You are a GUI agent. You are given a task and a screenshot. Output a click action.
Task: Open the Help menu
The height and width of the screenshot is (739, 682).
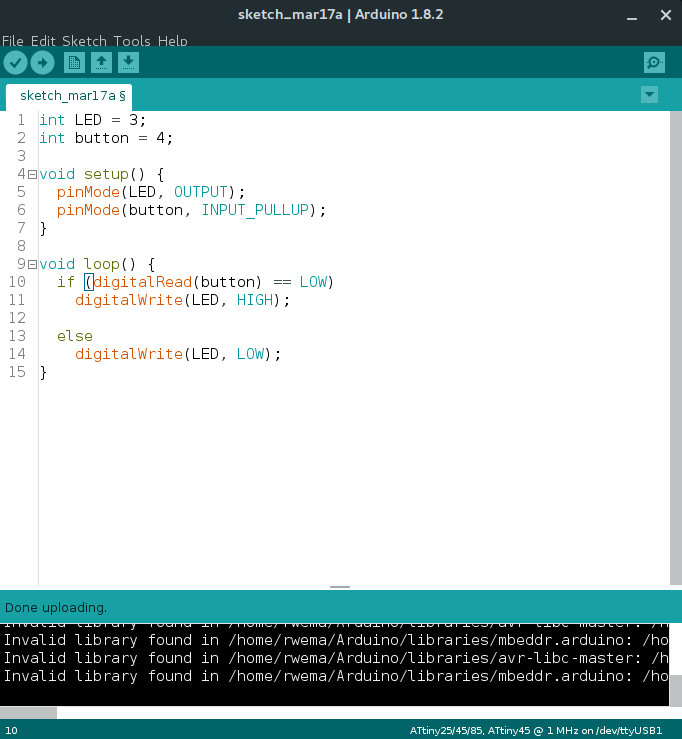(x=173, y=41)
